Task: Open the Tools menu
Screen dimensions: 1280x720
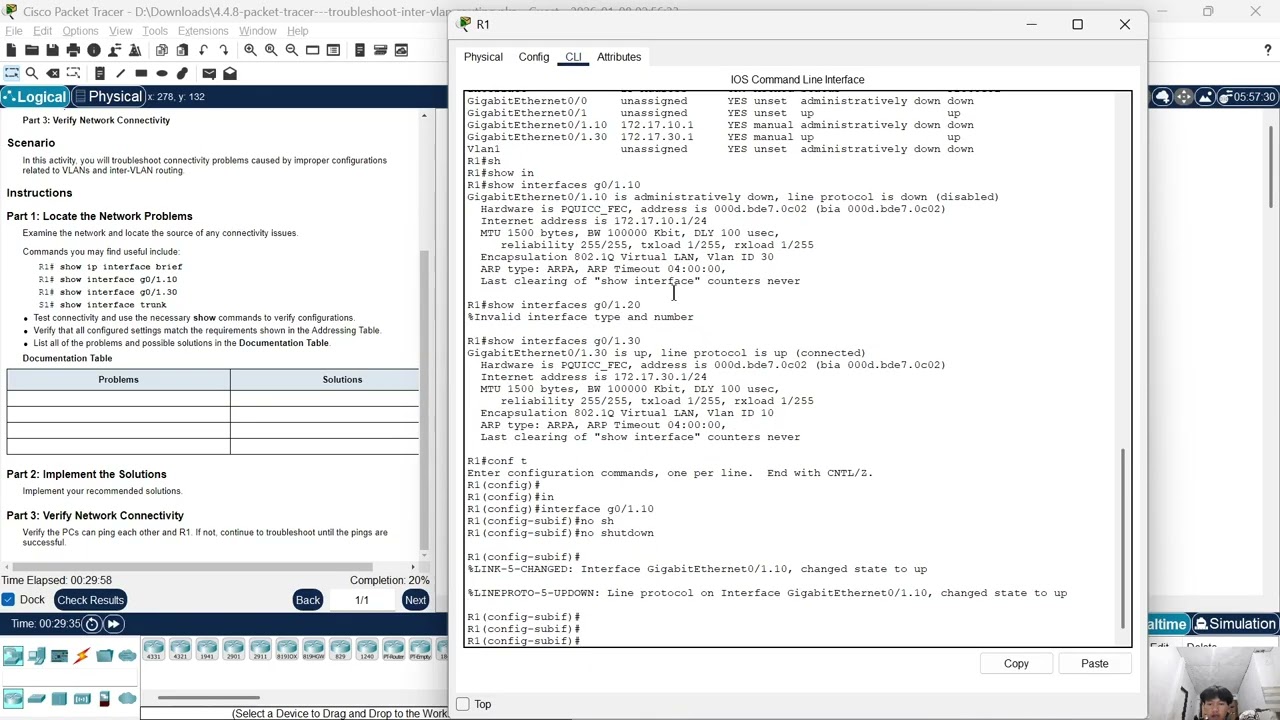Action: click(x=155, y=31)
